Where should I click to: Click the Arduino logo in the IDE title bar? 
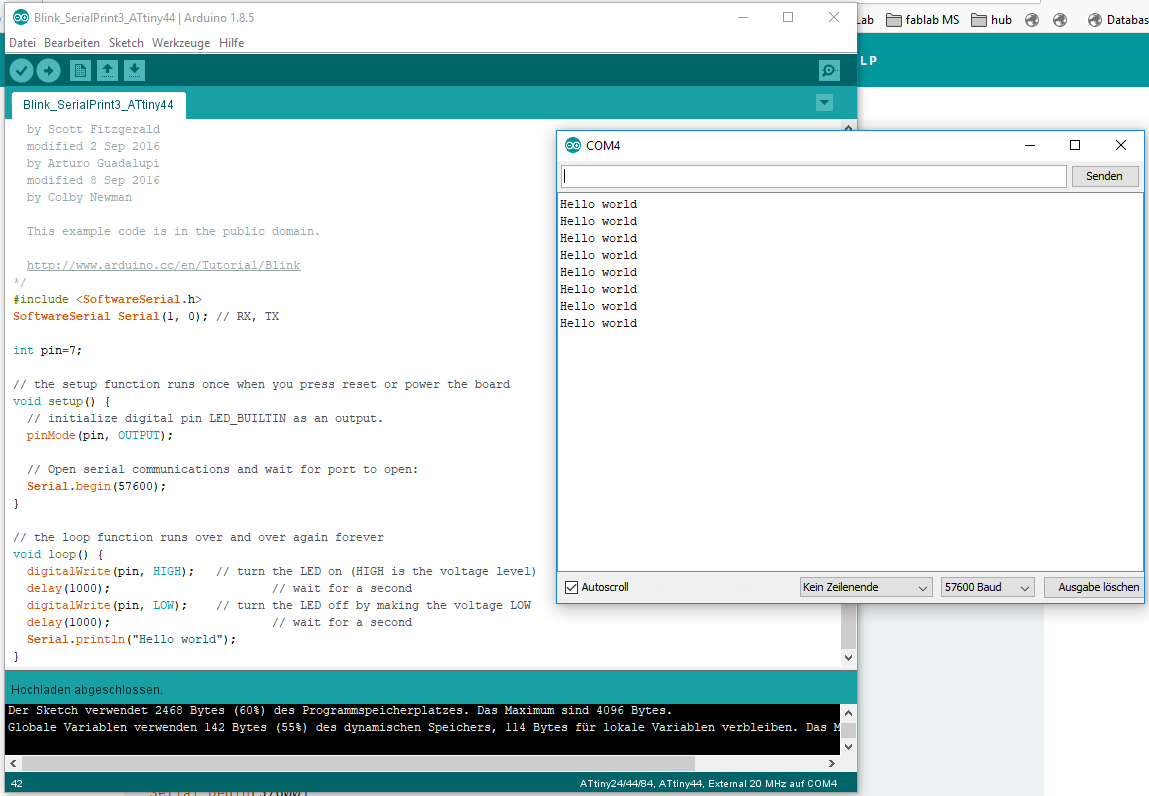click(21, 18)
